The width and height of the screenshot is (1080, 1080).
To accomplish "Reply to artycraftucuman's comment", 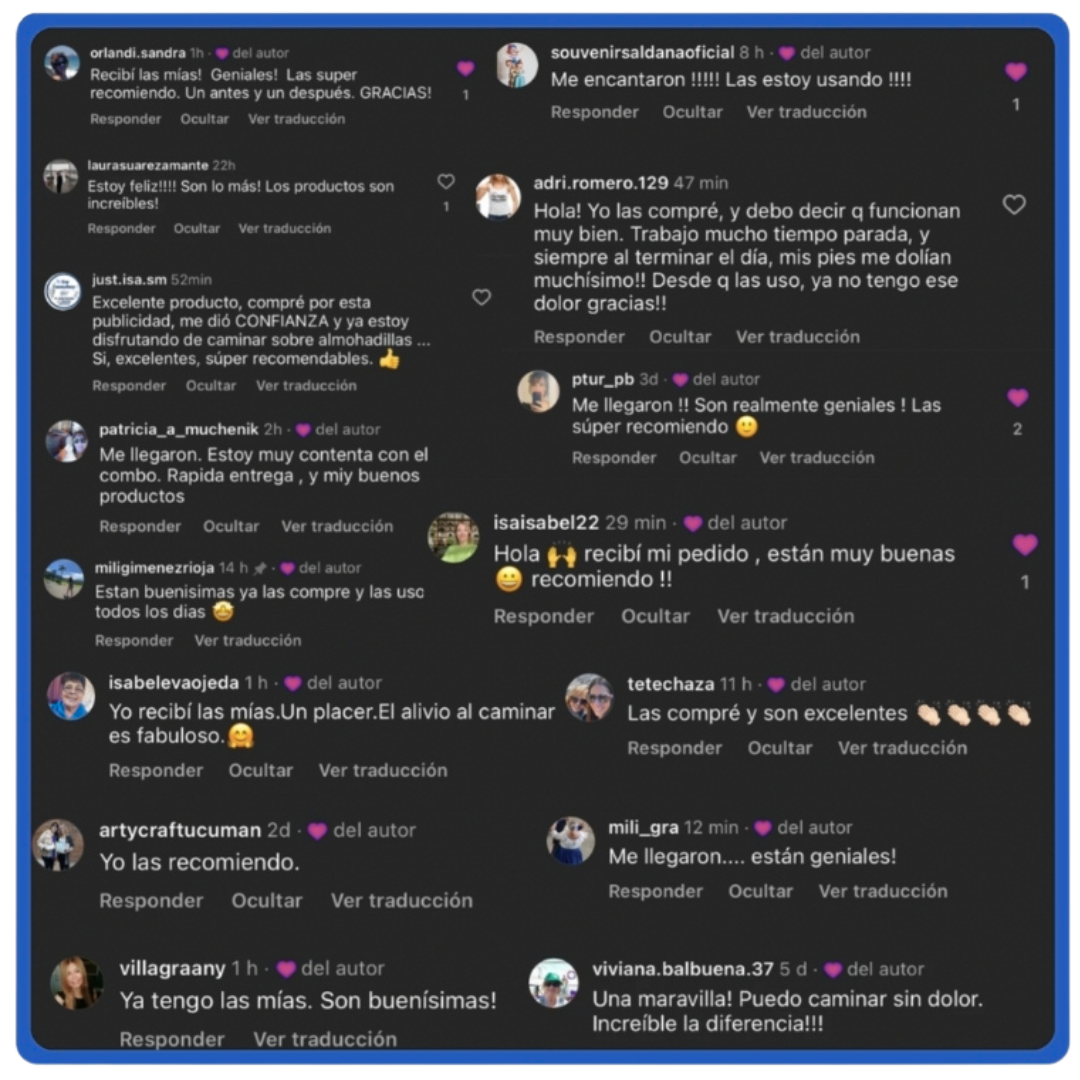I will pos(152,900).
